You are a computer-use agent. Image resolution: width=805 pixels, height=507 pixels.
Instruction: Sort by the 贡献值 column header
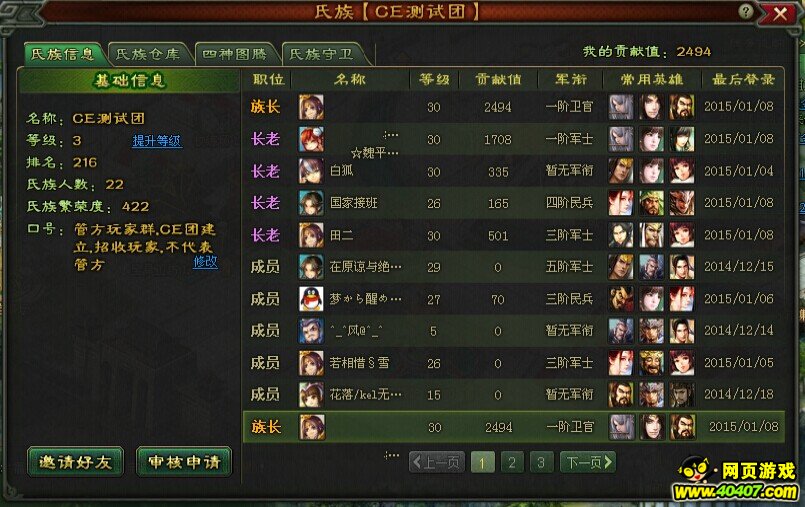pos(498,80)
